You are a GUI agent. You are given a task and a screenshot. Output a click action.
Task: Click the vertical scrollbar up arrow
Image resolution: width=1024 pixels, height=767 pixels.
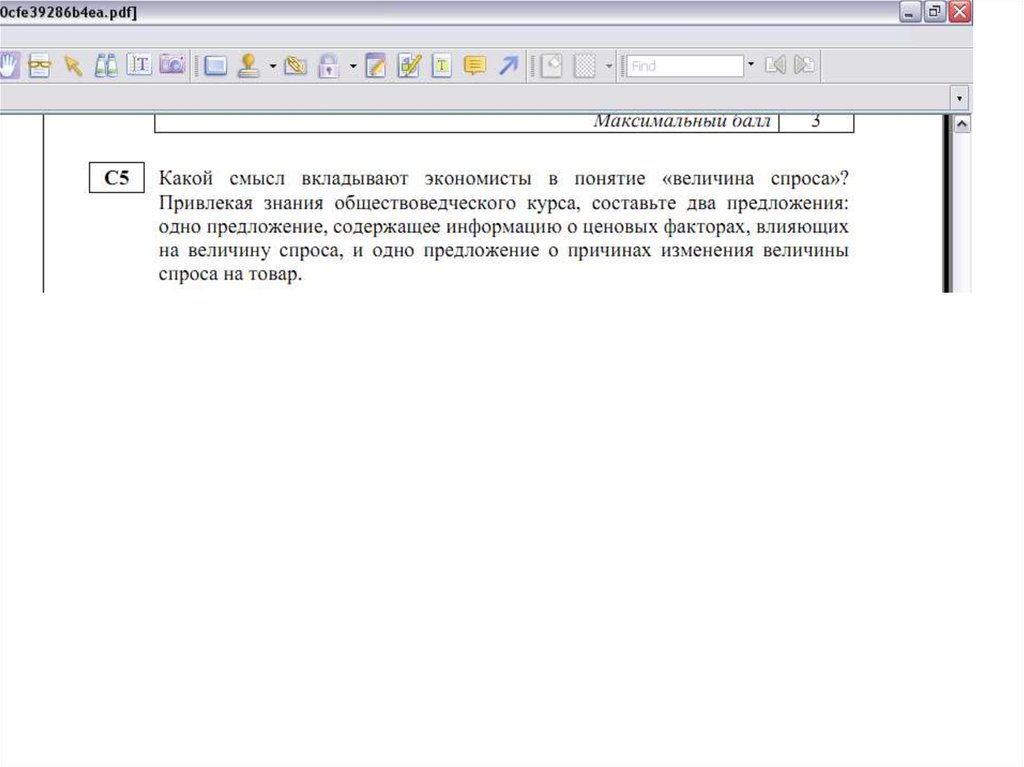pos(962,124)
